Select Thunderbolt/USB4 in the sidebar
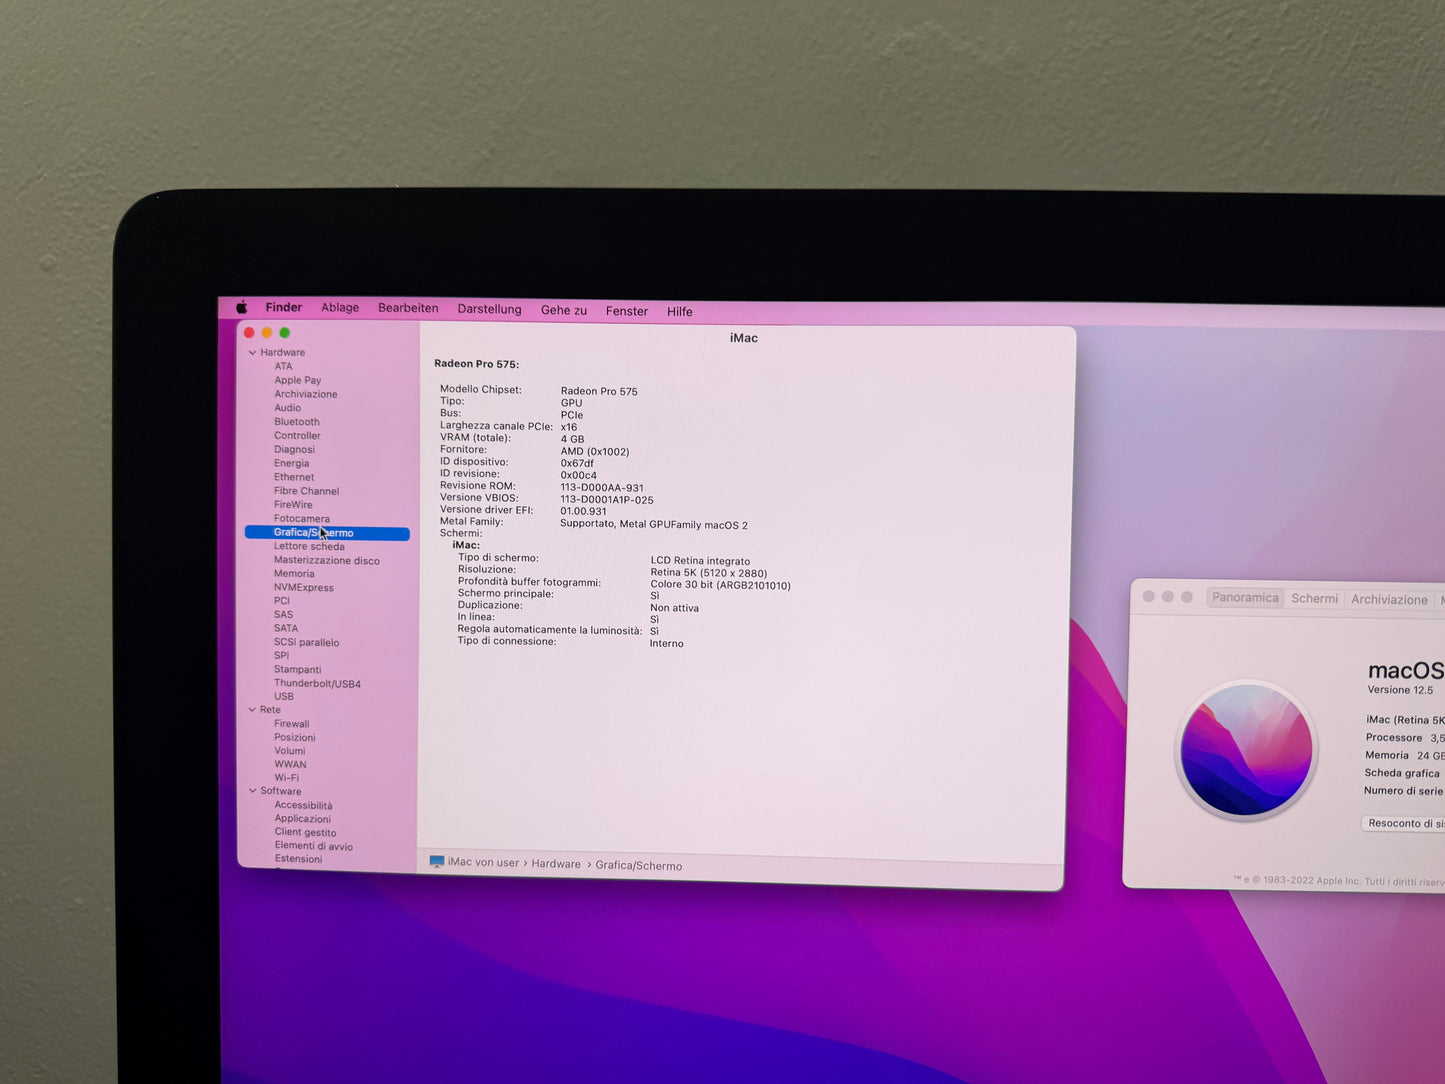This screenshot has height=1084, width=1445. 318,684
